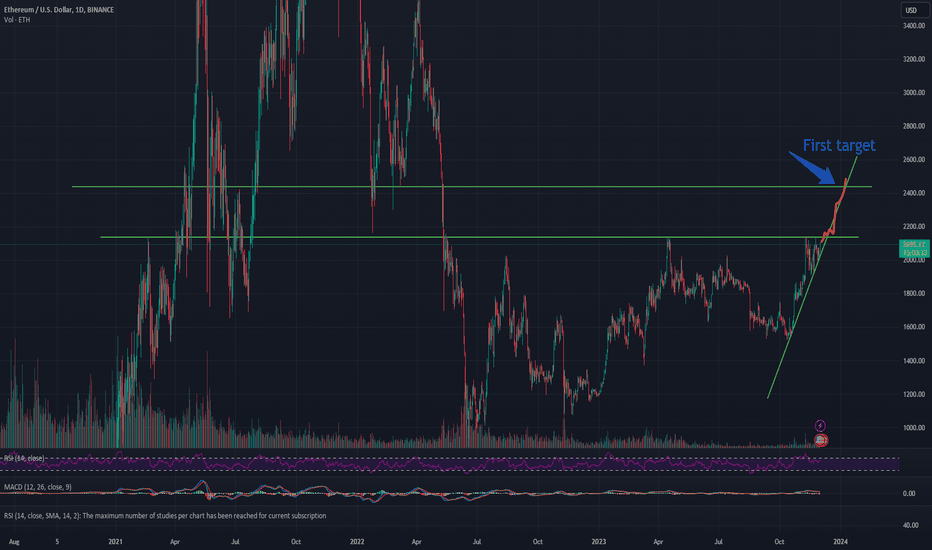Click the 1400.00 price axis label
Screen dimensions: 932x550
914,361
